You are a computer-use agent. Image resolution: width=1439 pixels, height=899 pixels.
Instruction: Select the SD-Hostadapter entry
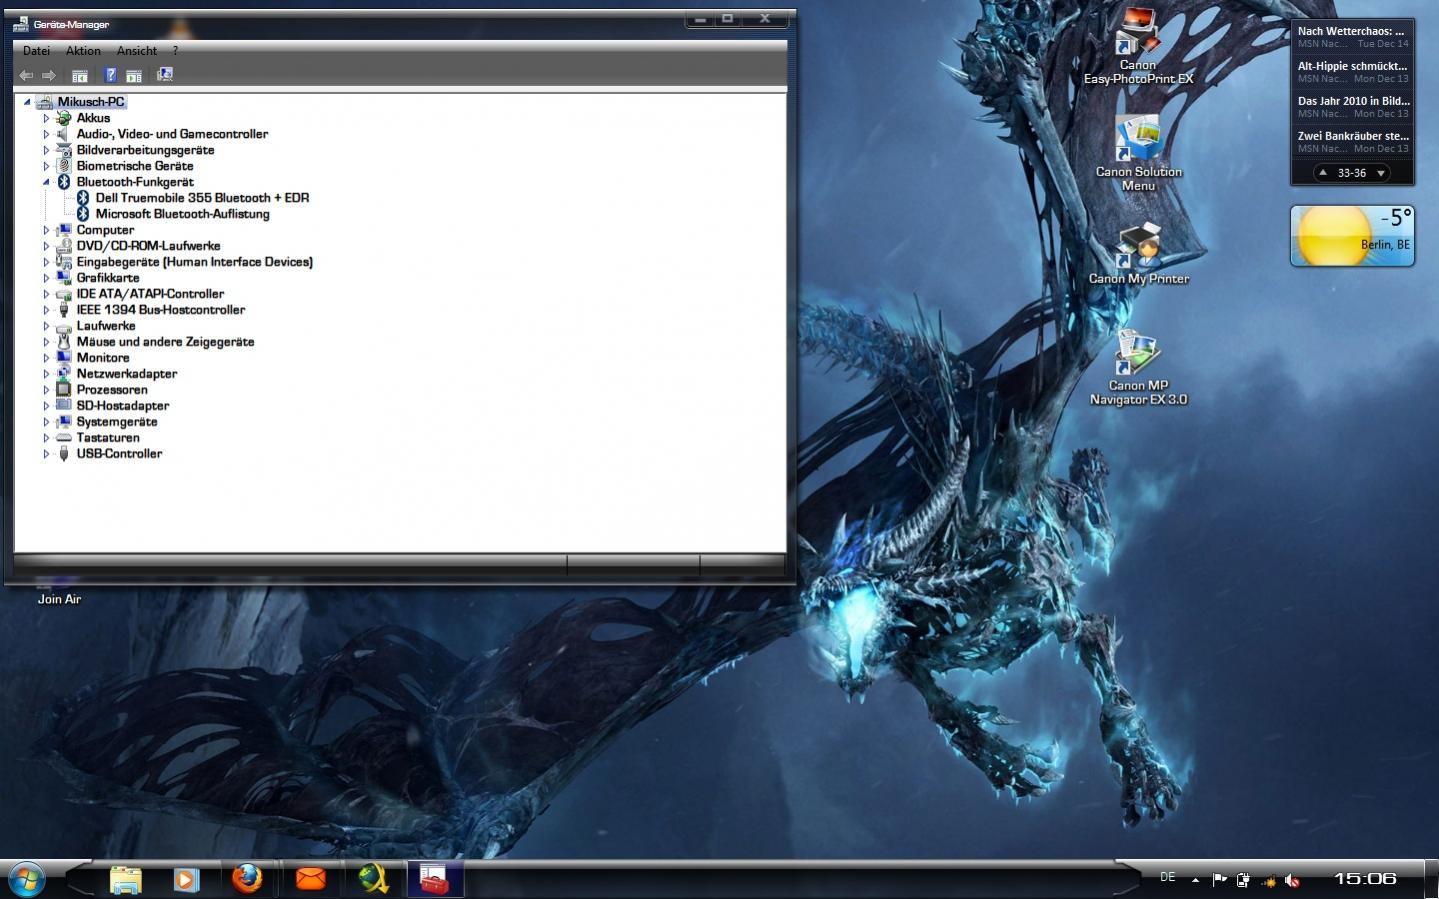(x=122, y=406)
